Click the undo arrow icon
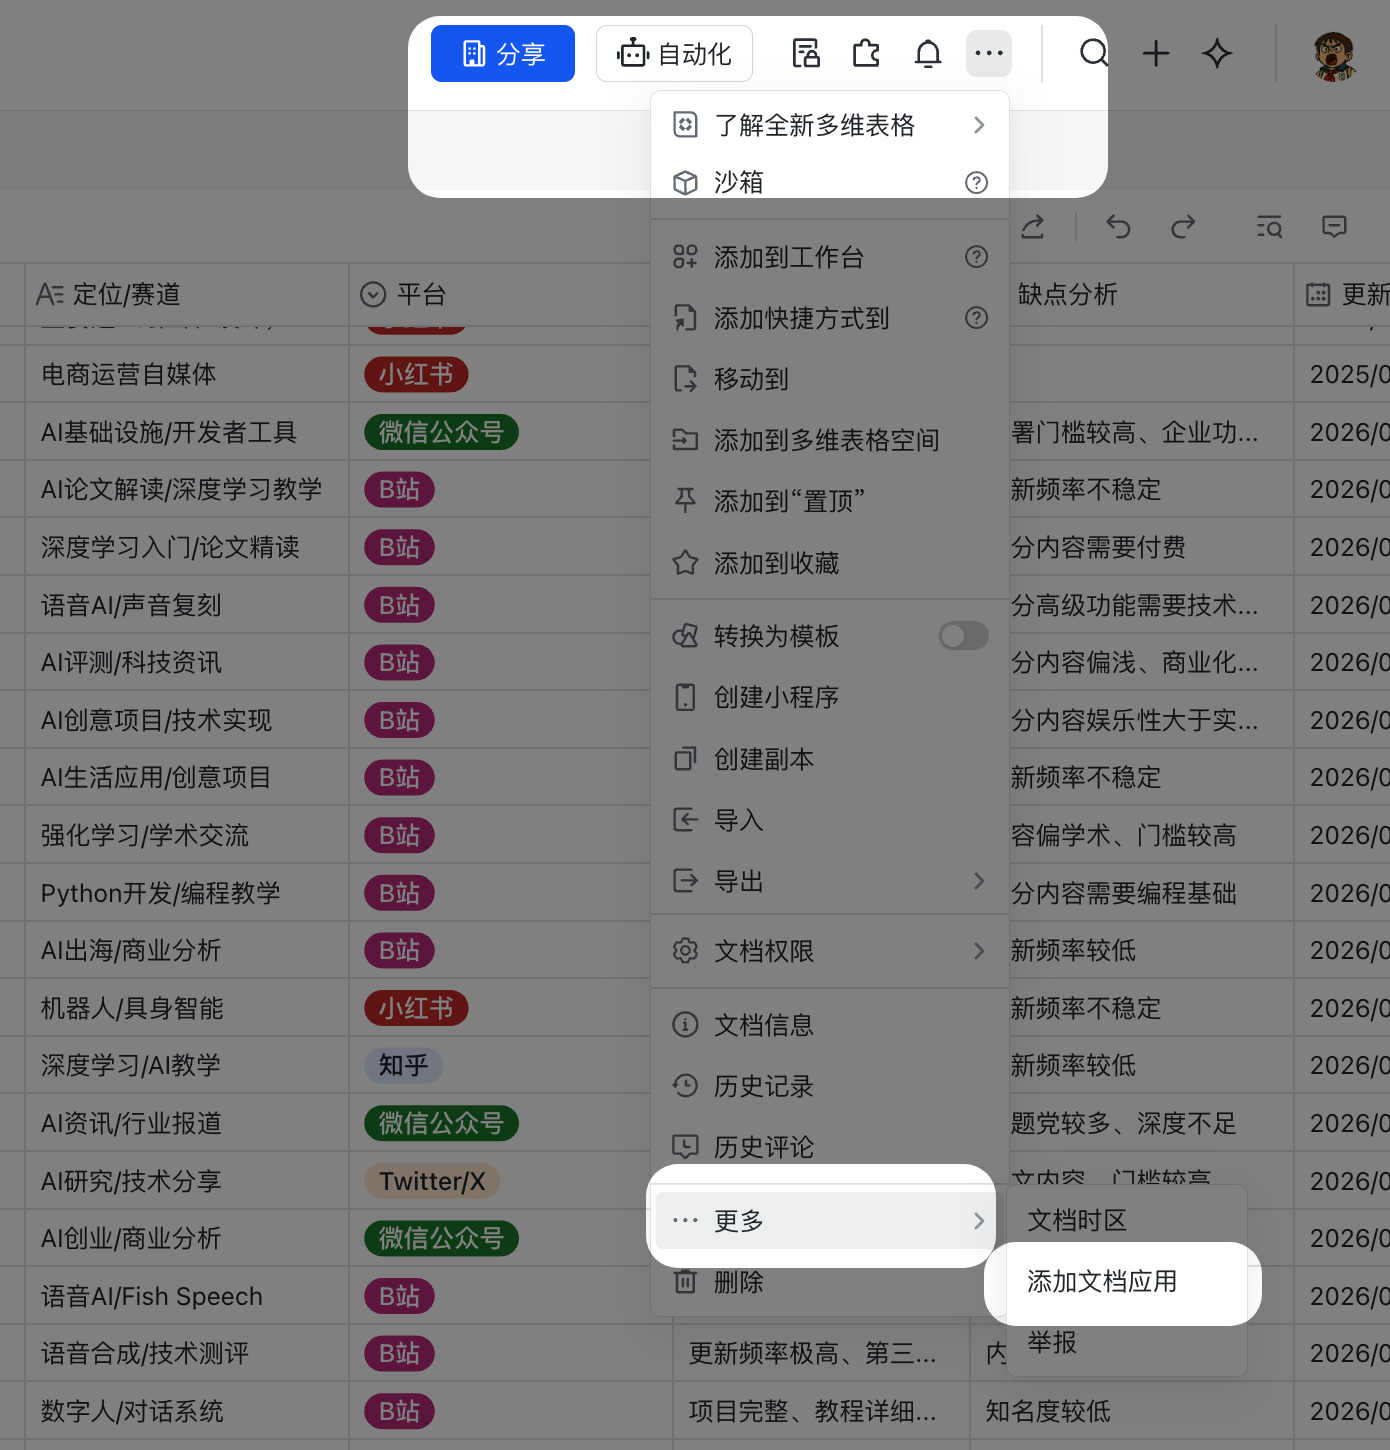 click(1118, 227)
